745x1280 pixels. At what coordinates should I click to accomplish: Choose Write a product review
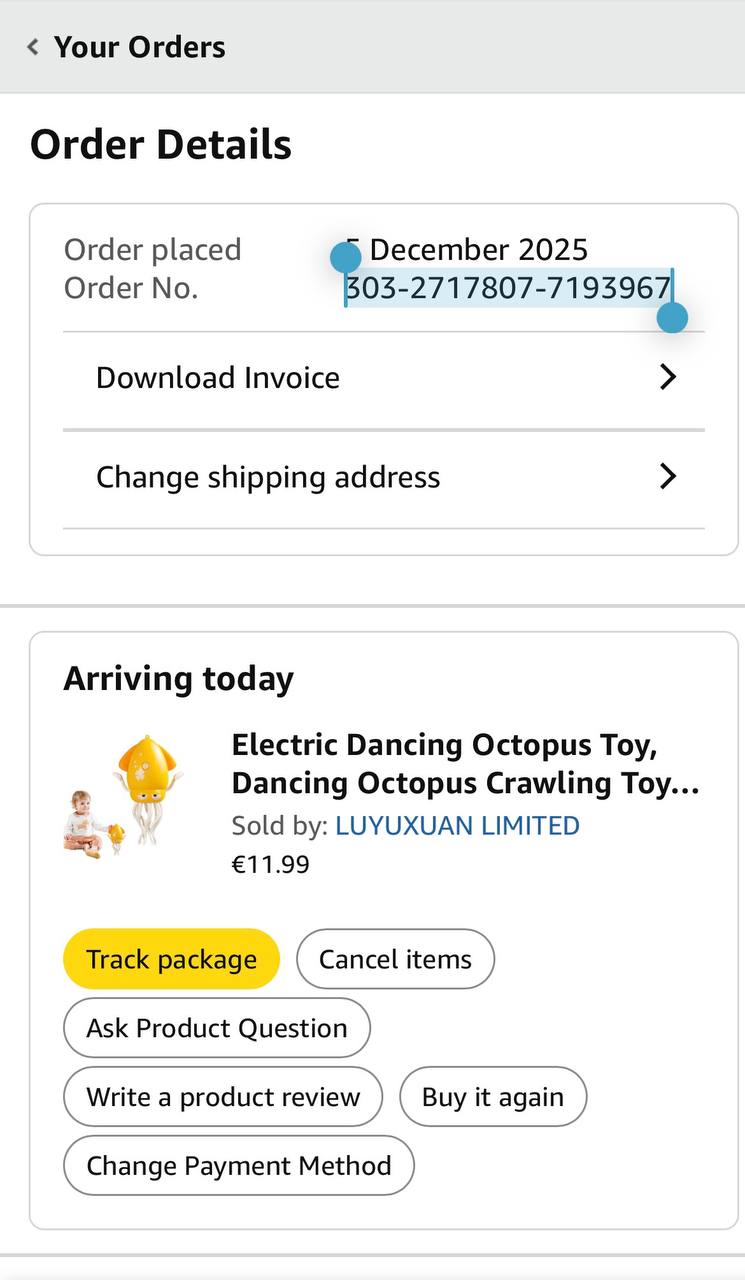[x=223, y=1097]
